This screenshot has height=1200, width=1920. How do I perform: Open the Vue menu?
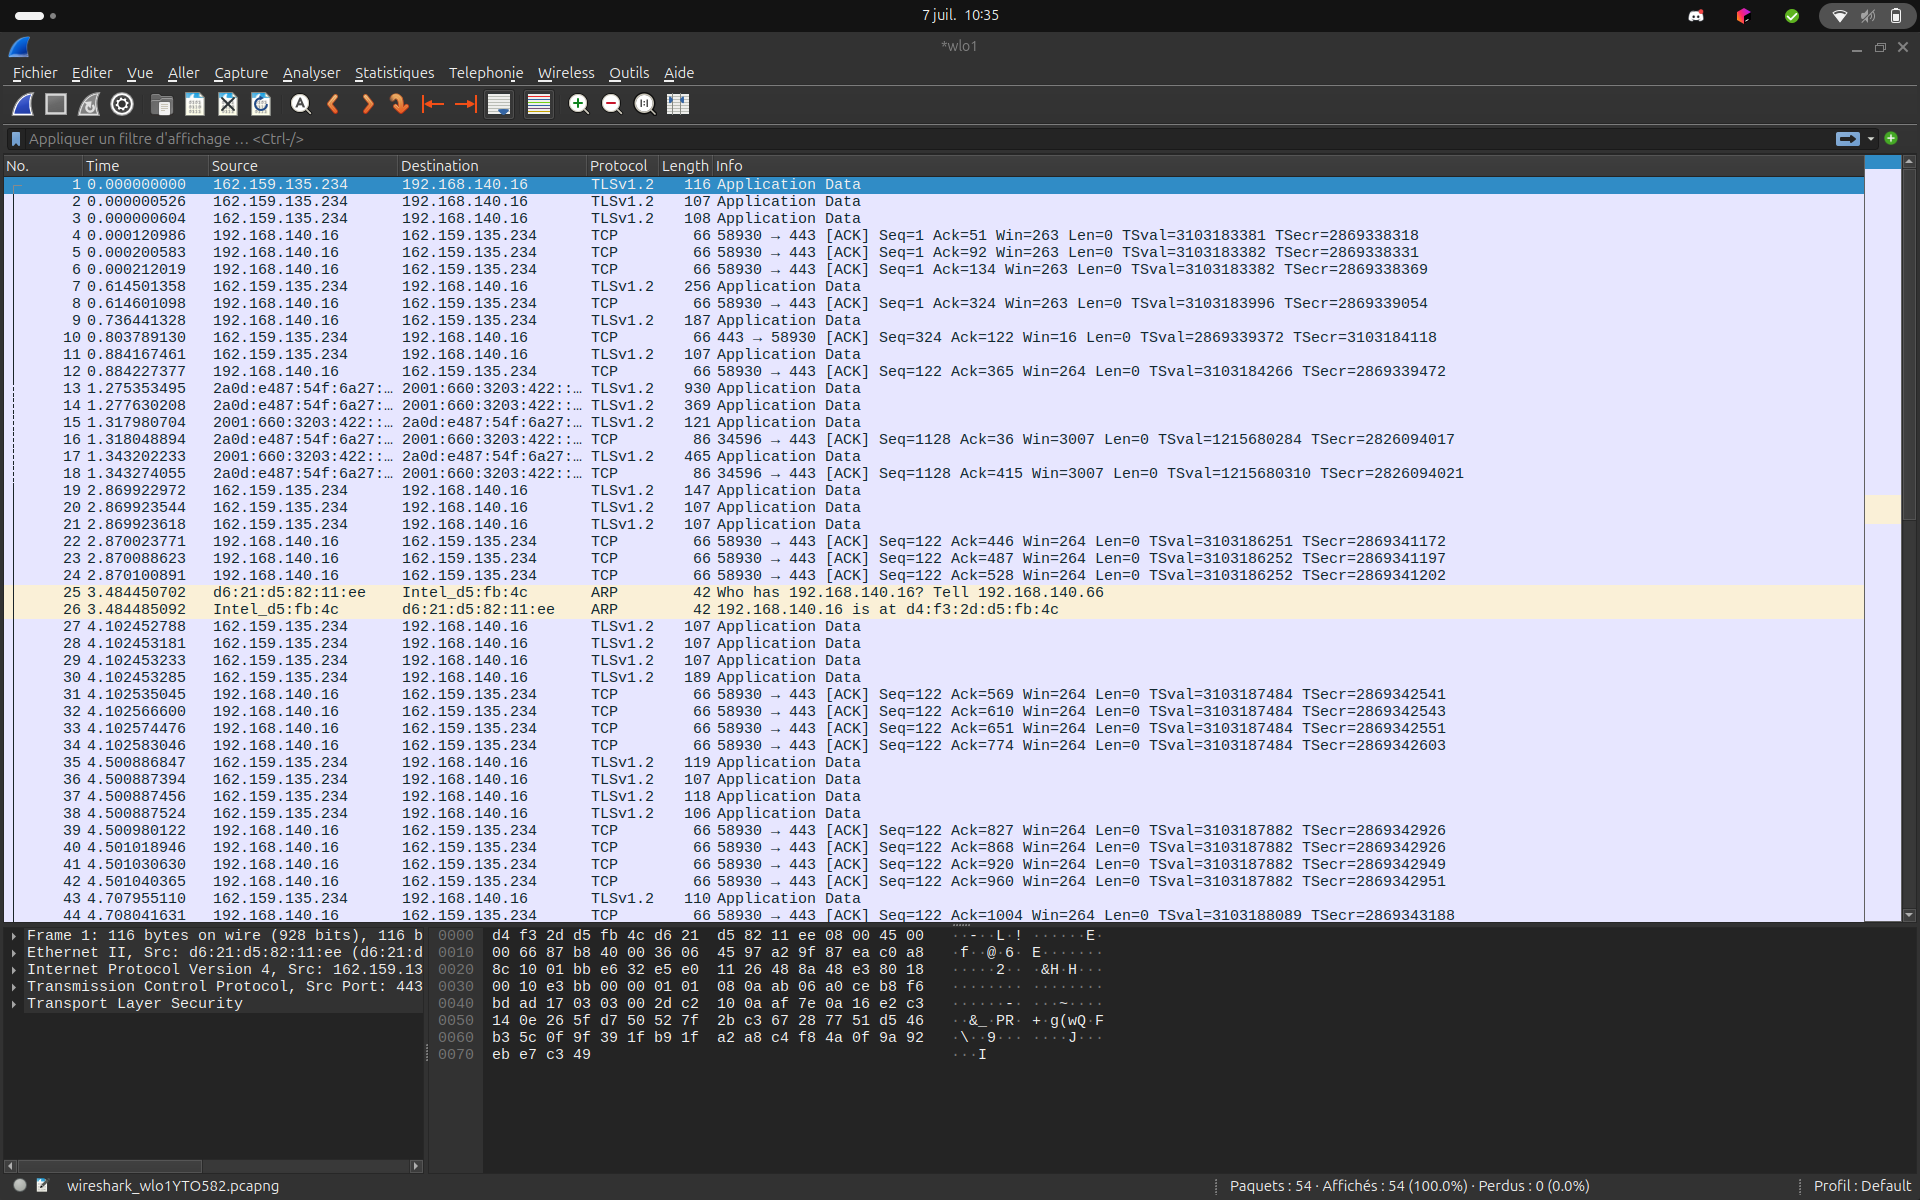tap(140, 73)
